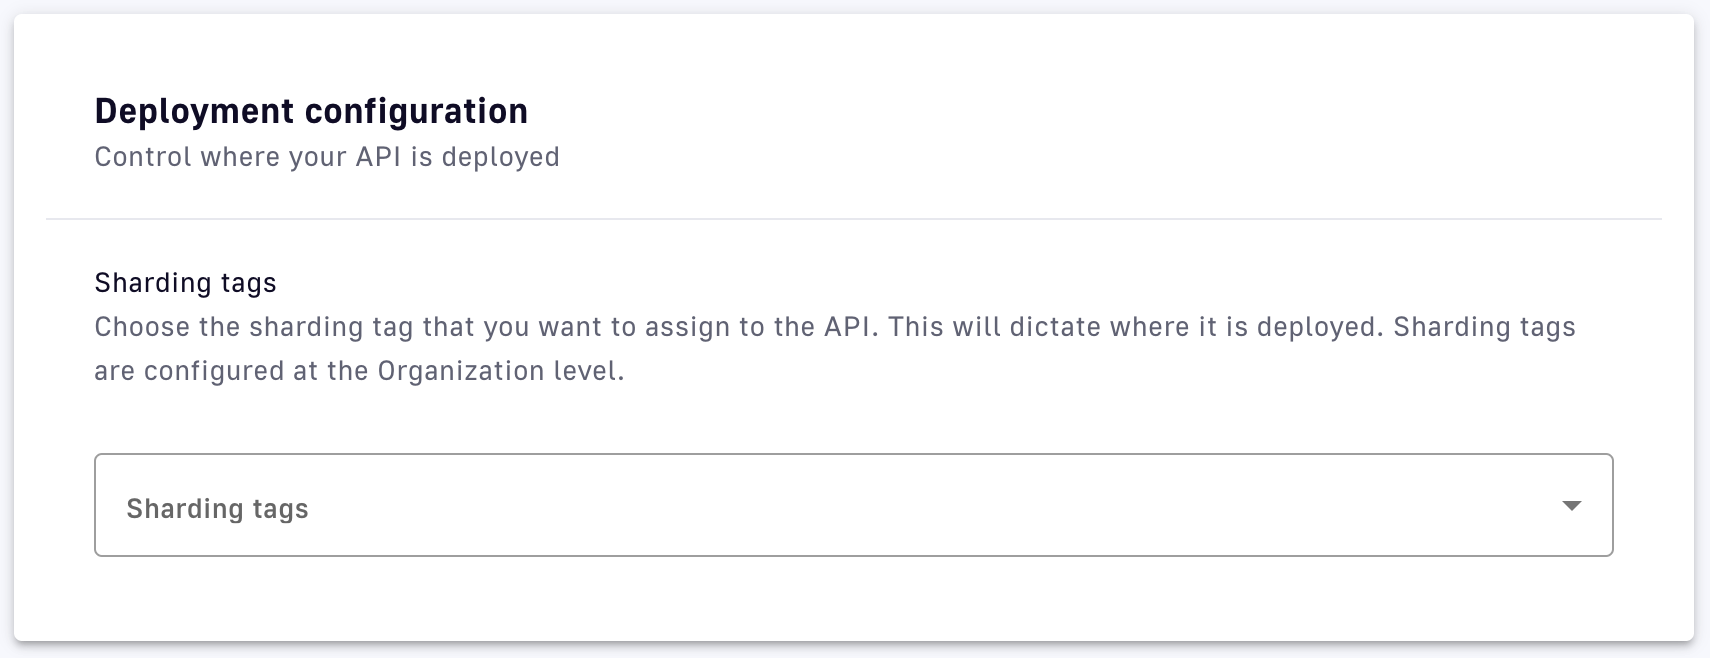Open the Sharding tags select box
The width and height of the screenshot is (1710, 658).
[853, 505]
